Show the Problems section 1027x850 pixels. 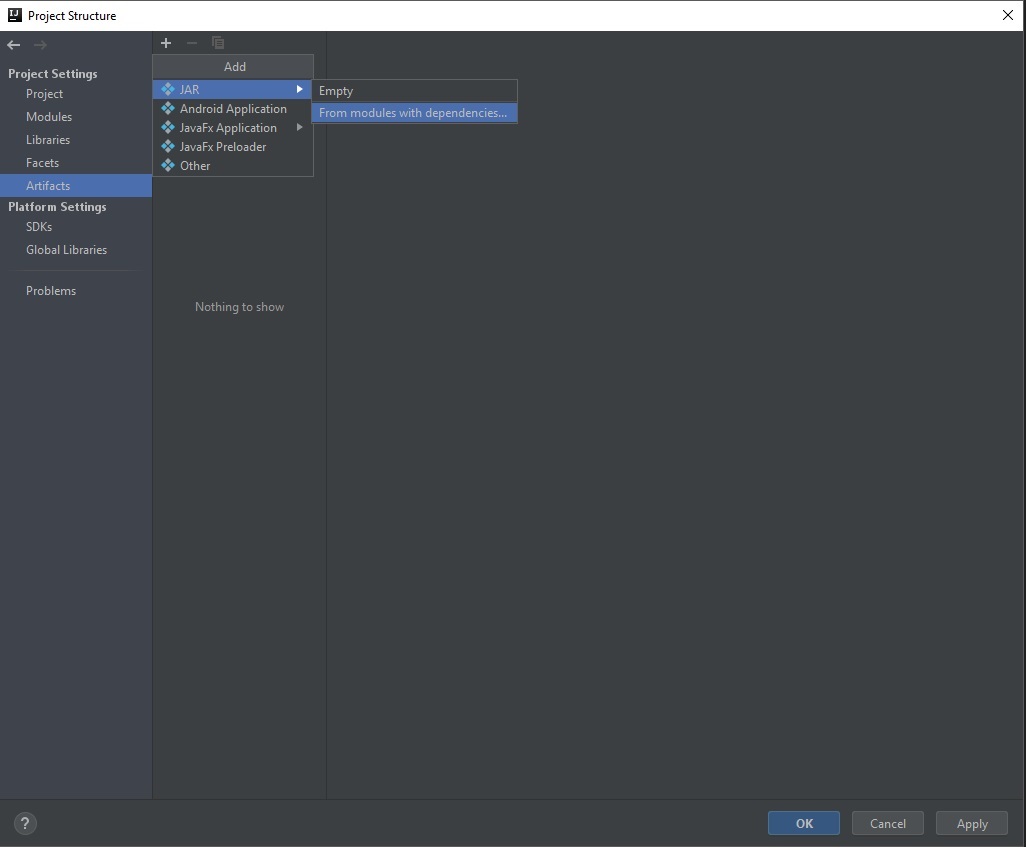(x=51, y=291)
